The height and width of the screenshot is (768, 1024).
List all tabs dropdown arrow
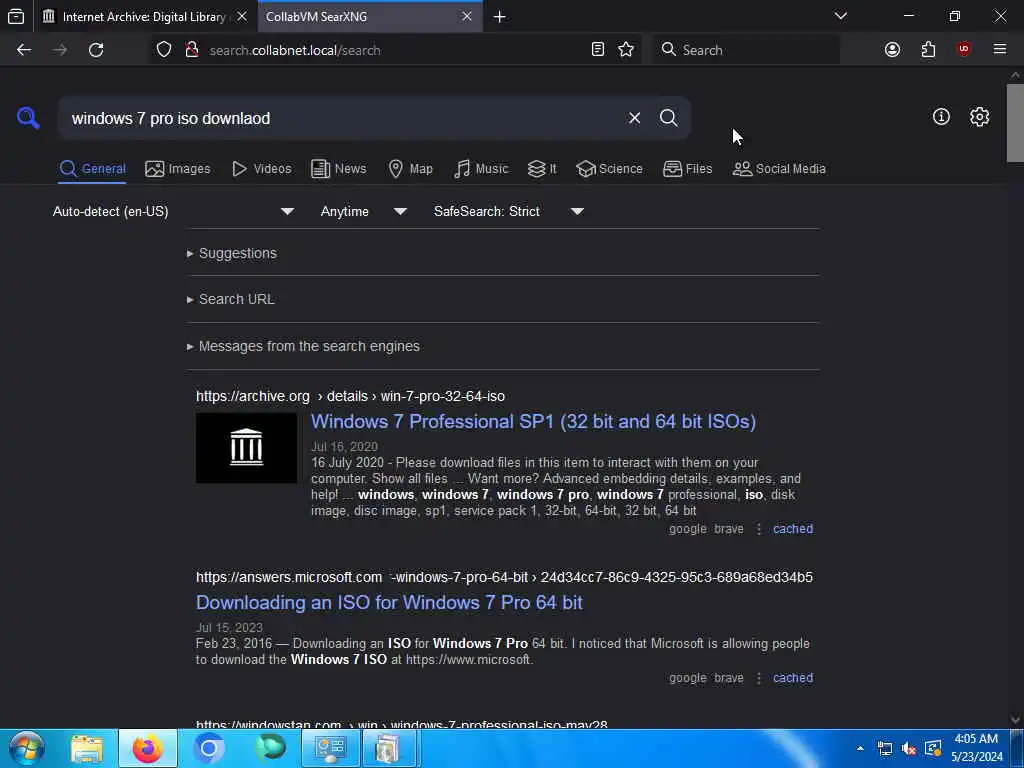coord(840,16)
